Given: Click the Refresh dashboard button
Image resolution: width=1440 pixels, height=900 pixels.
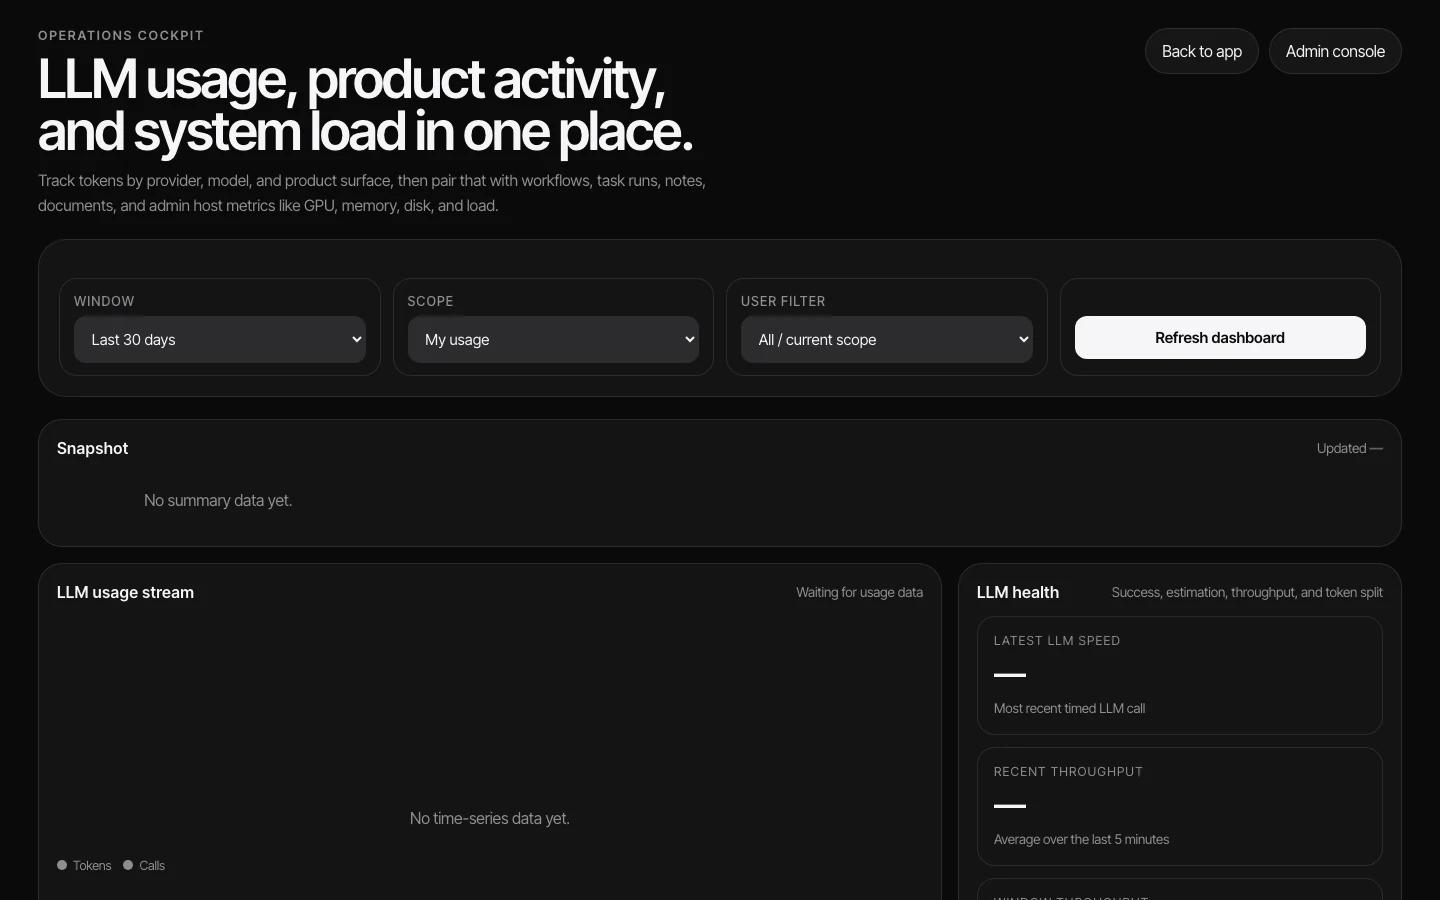Looking at the screenshot, I should tap(1220, 338).
